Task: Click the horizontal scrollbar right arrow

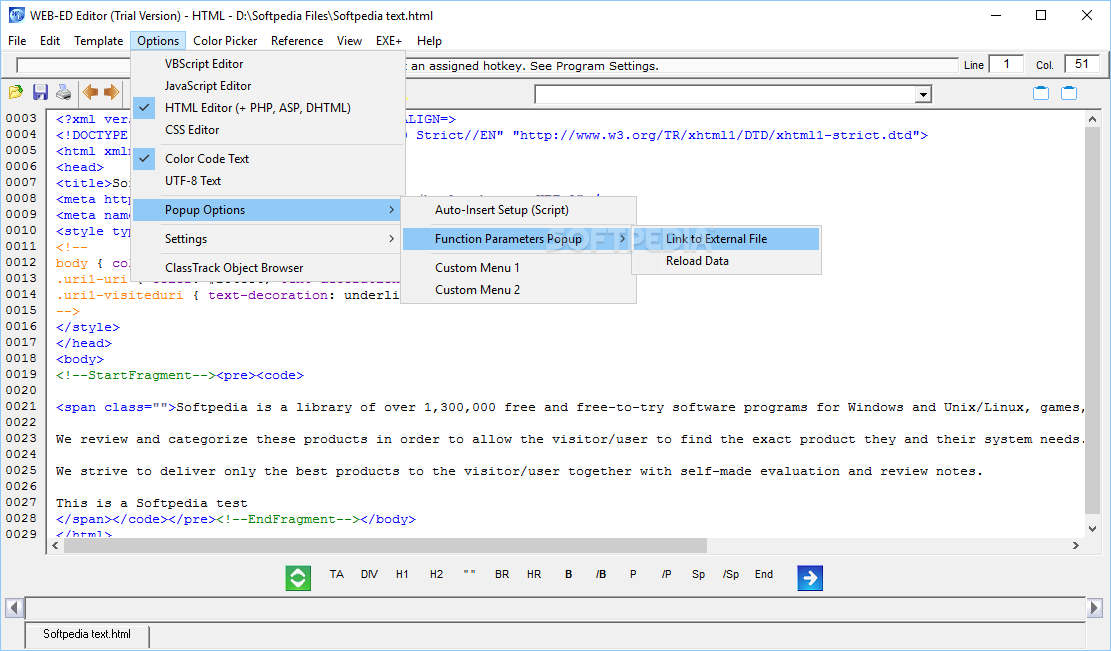Action: pos(1076,545)
